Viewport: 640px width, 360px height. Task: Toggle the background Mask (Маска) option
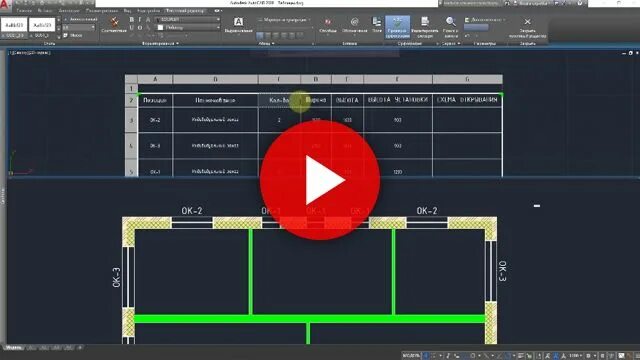click(x=73, y=36)
